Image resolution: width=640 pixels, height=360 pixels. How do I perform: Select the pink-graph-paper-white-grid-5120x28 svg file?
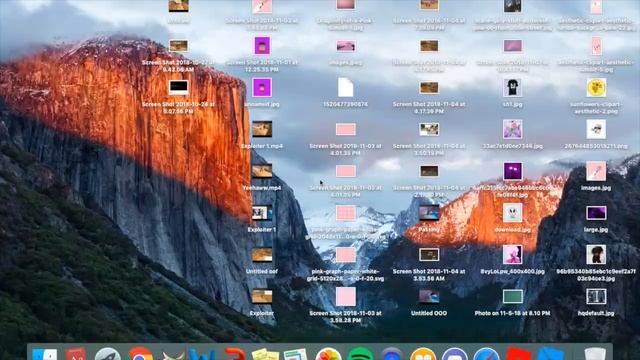tap(345, 255)
